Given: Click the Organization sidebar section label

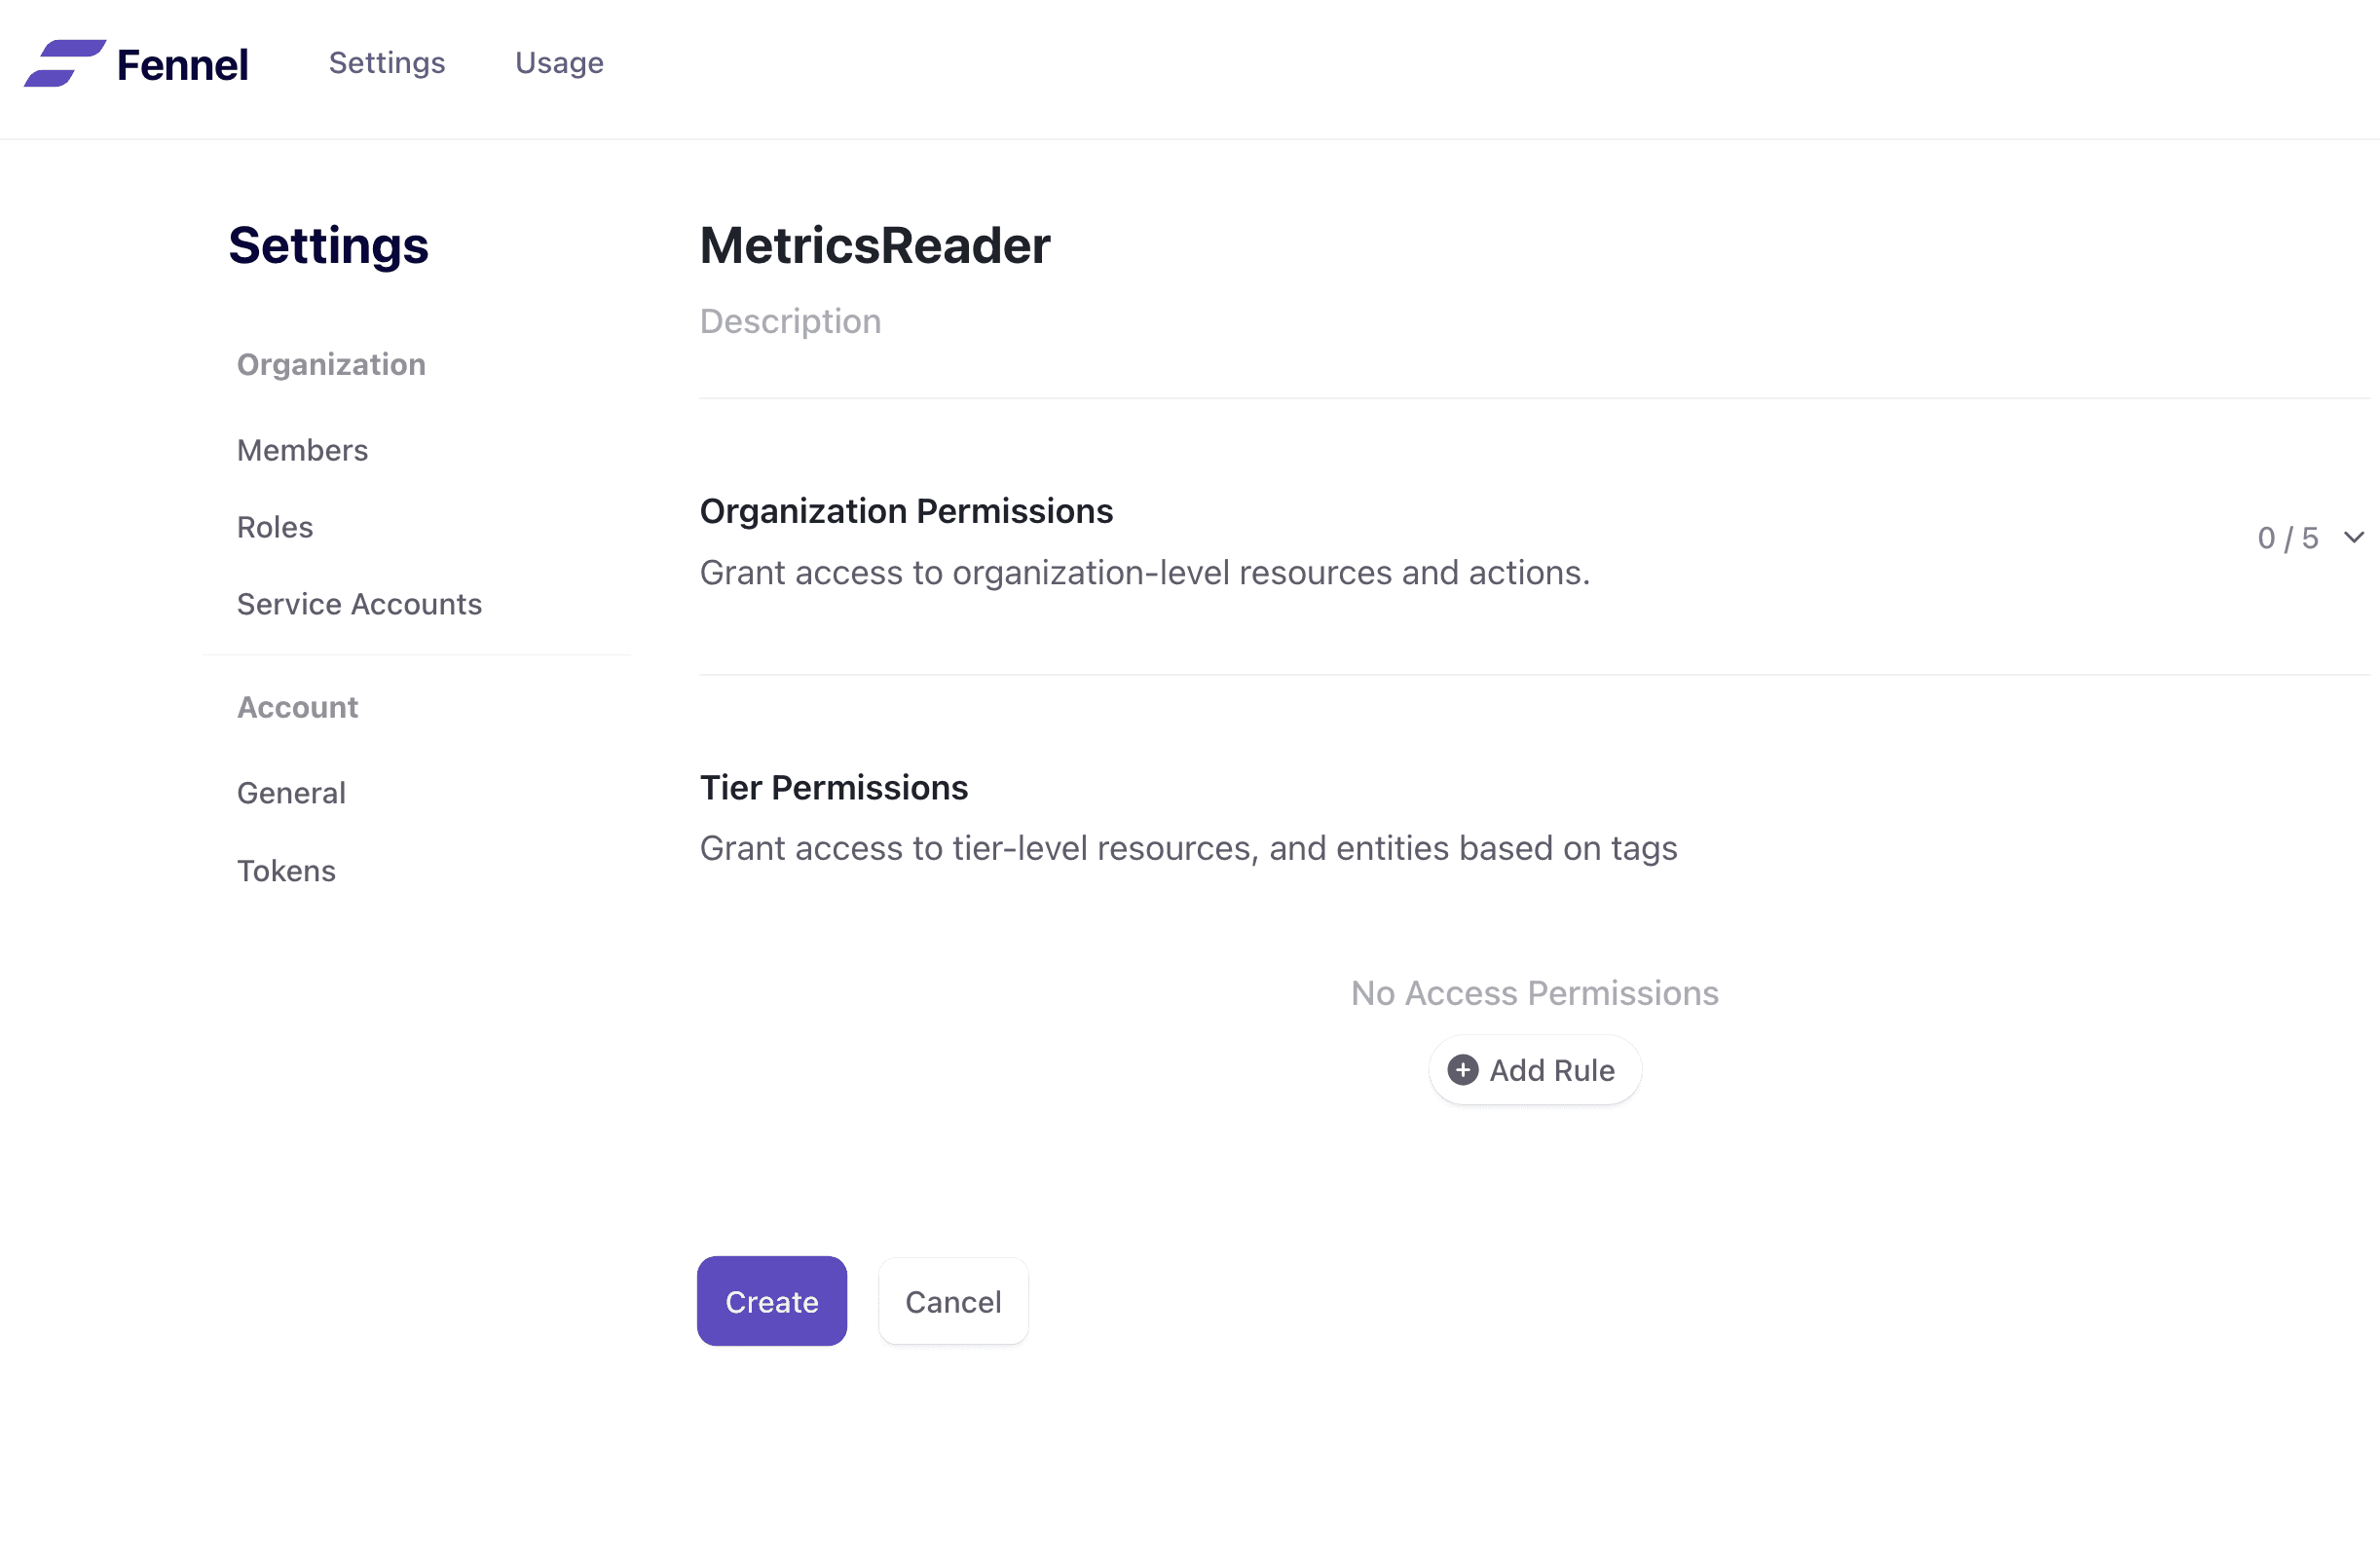Looking at the screenshot, I should pos(331,365).
